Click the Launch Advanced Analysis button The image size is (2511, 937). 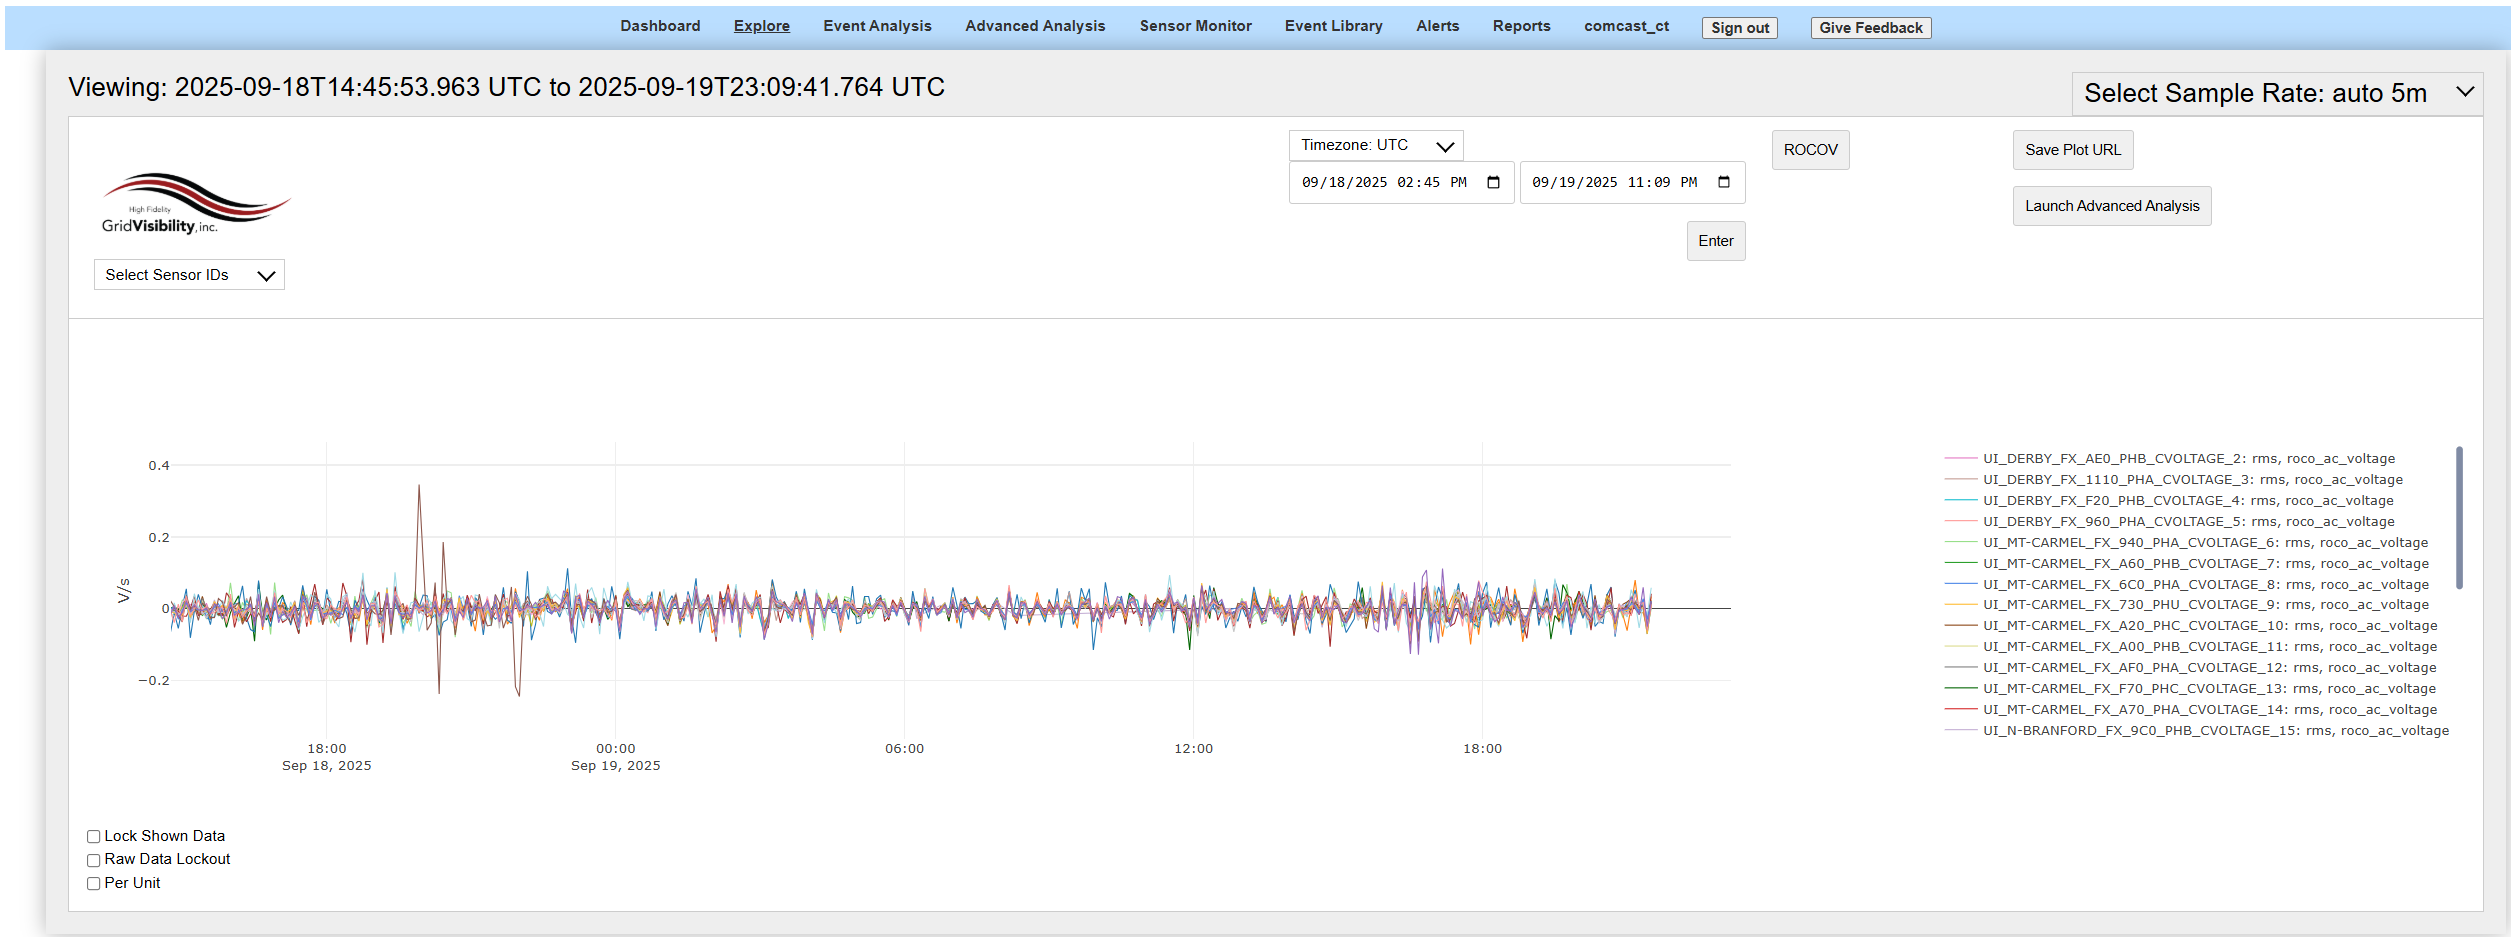click(2111, 206)
